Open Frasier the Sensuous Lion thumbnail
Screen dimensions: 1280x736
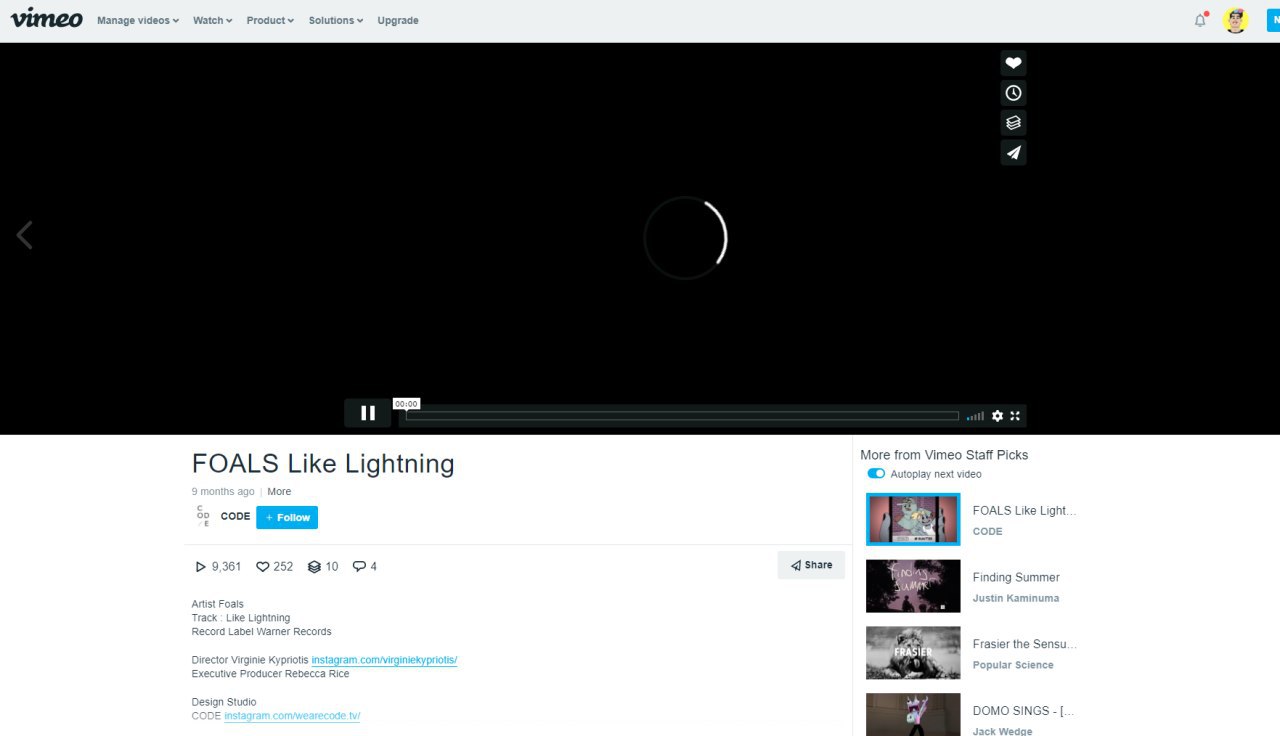913,653
